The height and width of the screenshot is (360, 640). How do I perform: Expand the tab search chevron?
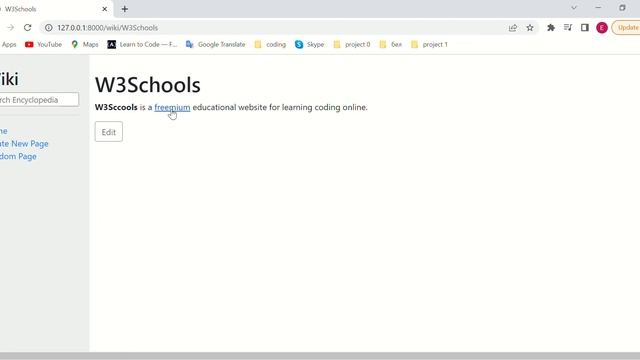tap(574, 8)
